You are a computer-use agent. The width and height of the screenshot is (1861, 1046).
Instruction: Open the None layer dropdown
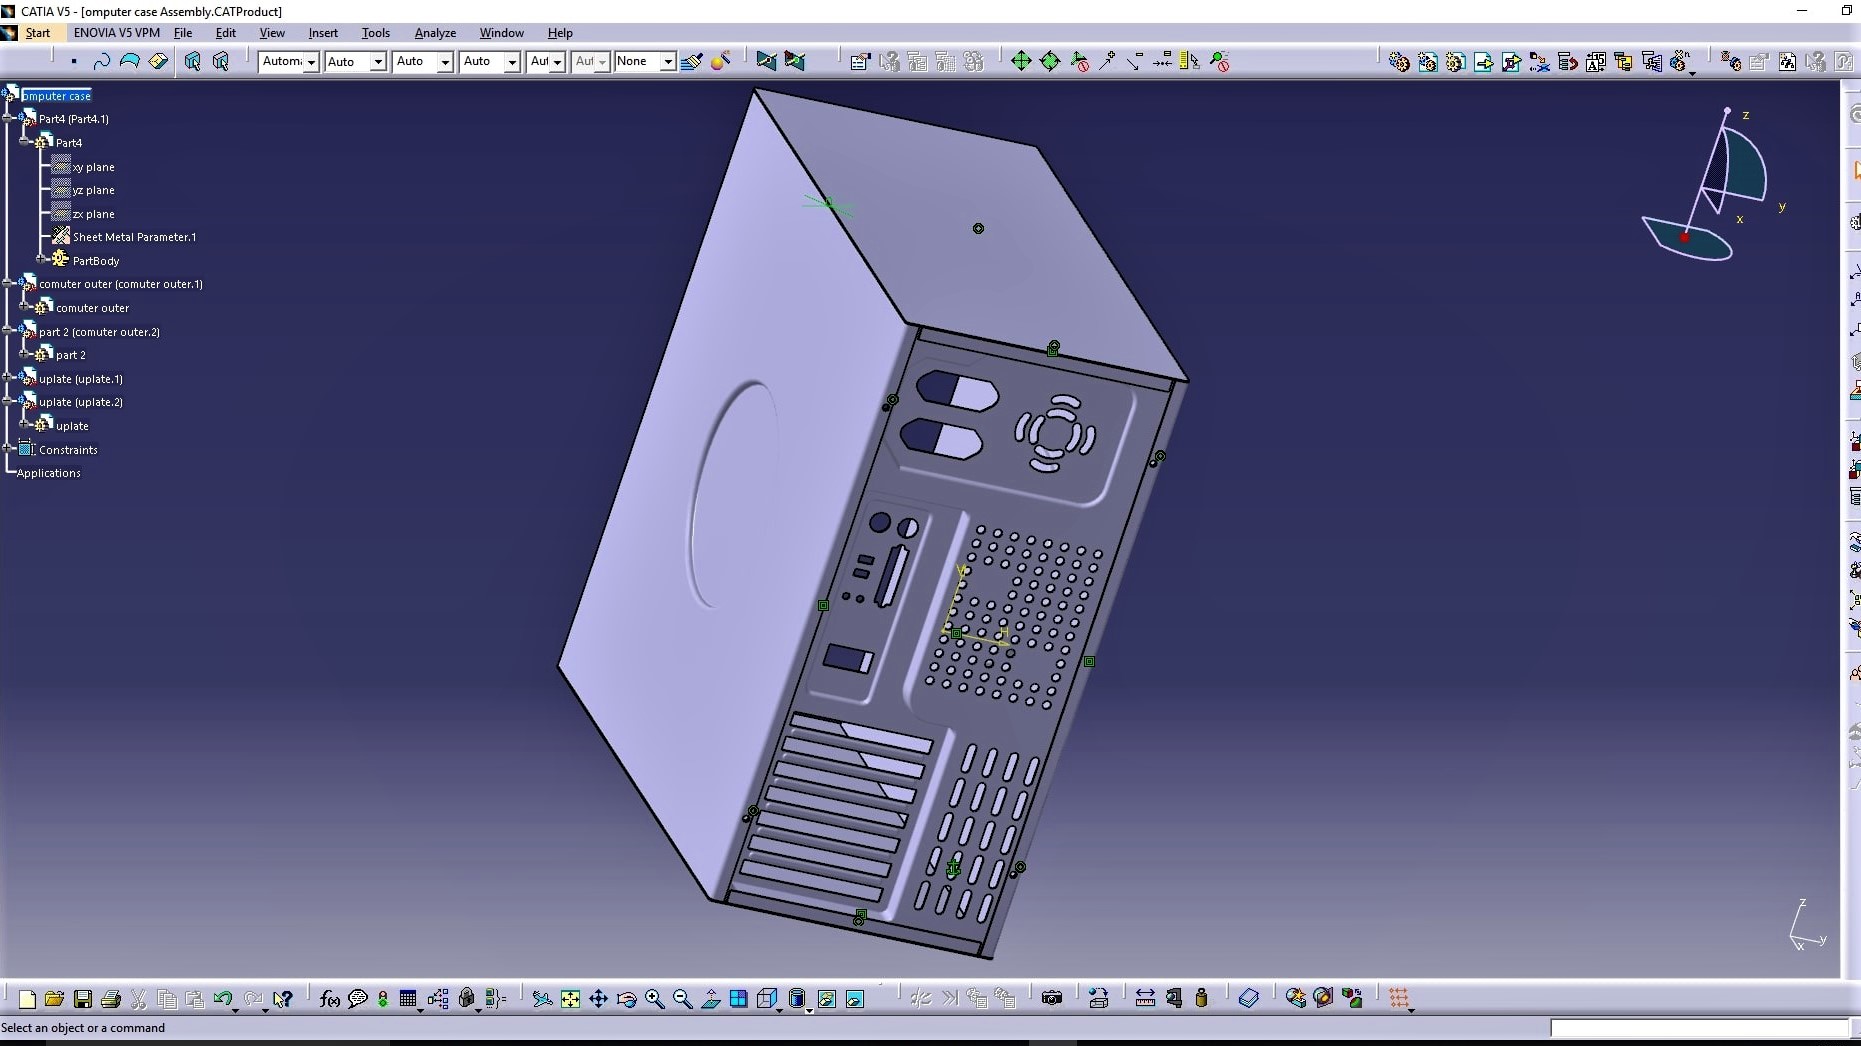pyautogui.click(x=668, y=62)
